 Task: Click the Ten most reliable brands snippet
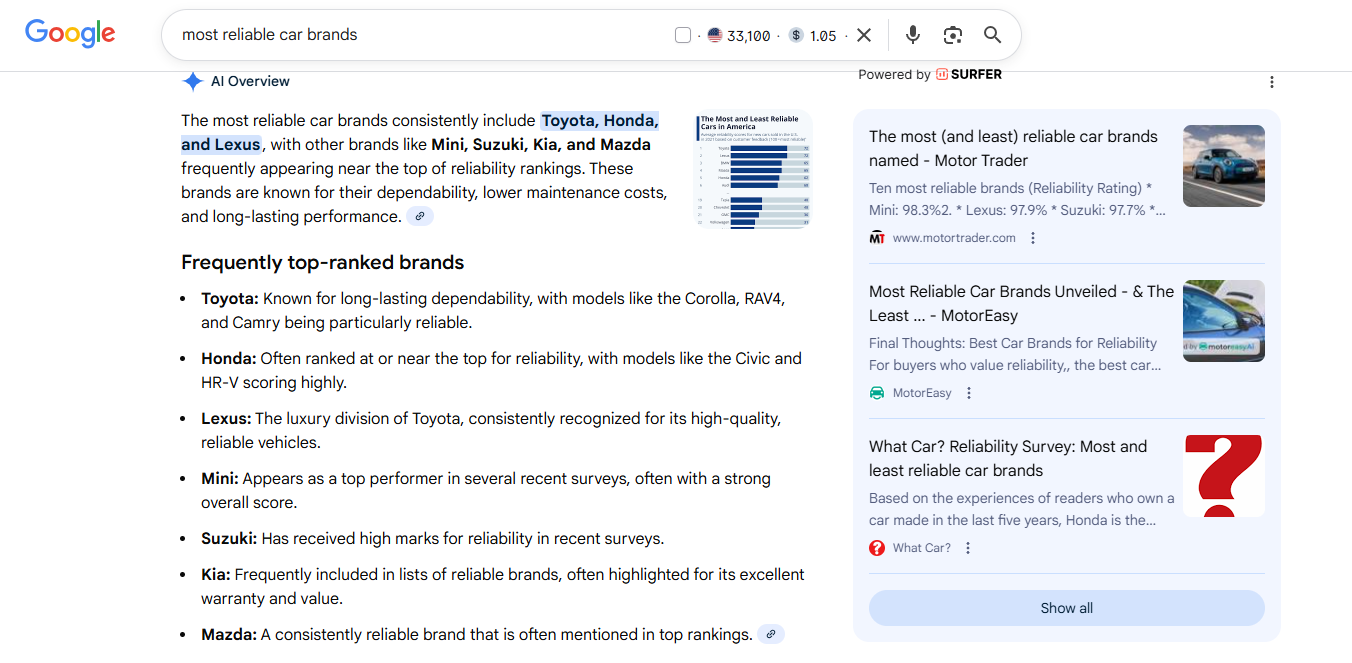tap(1017, 199)
